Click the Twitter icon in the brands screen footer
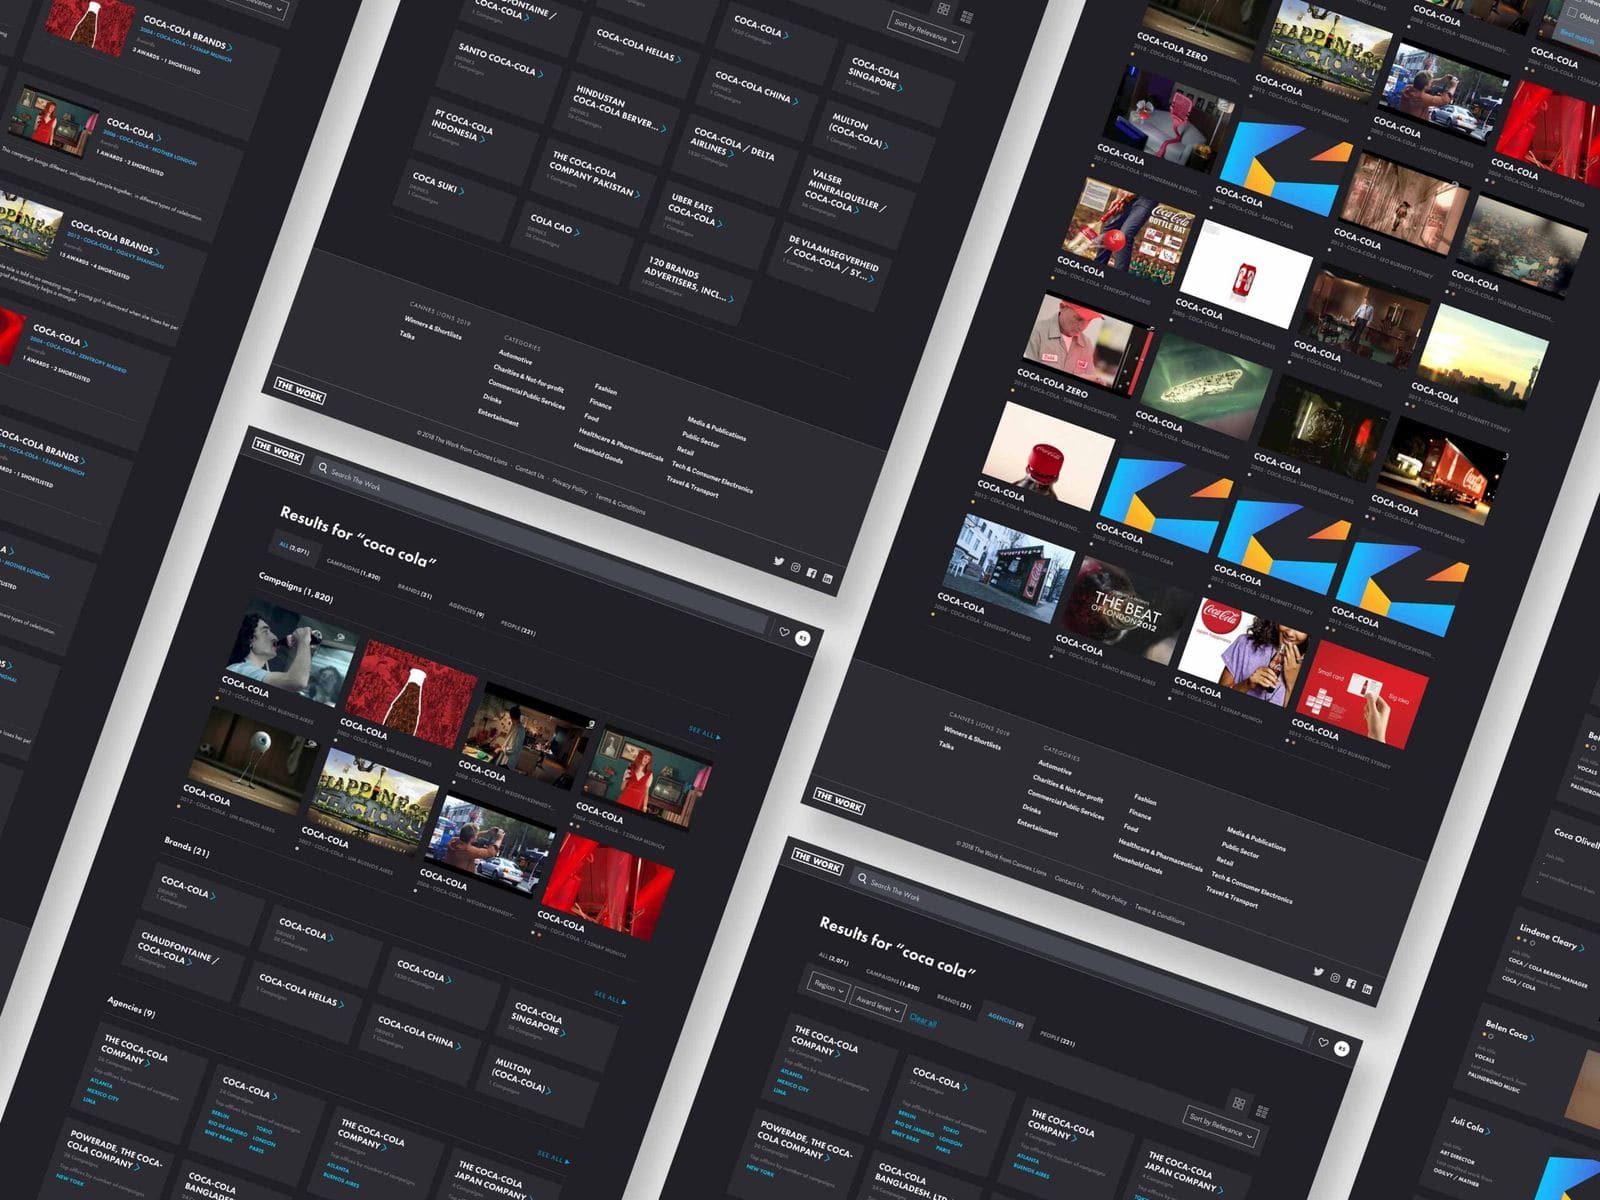Screen dimensions: 1600x1200 pyautogui.click(x=779, y=561)
